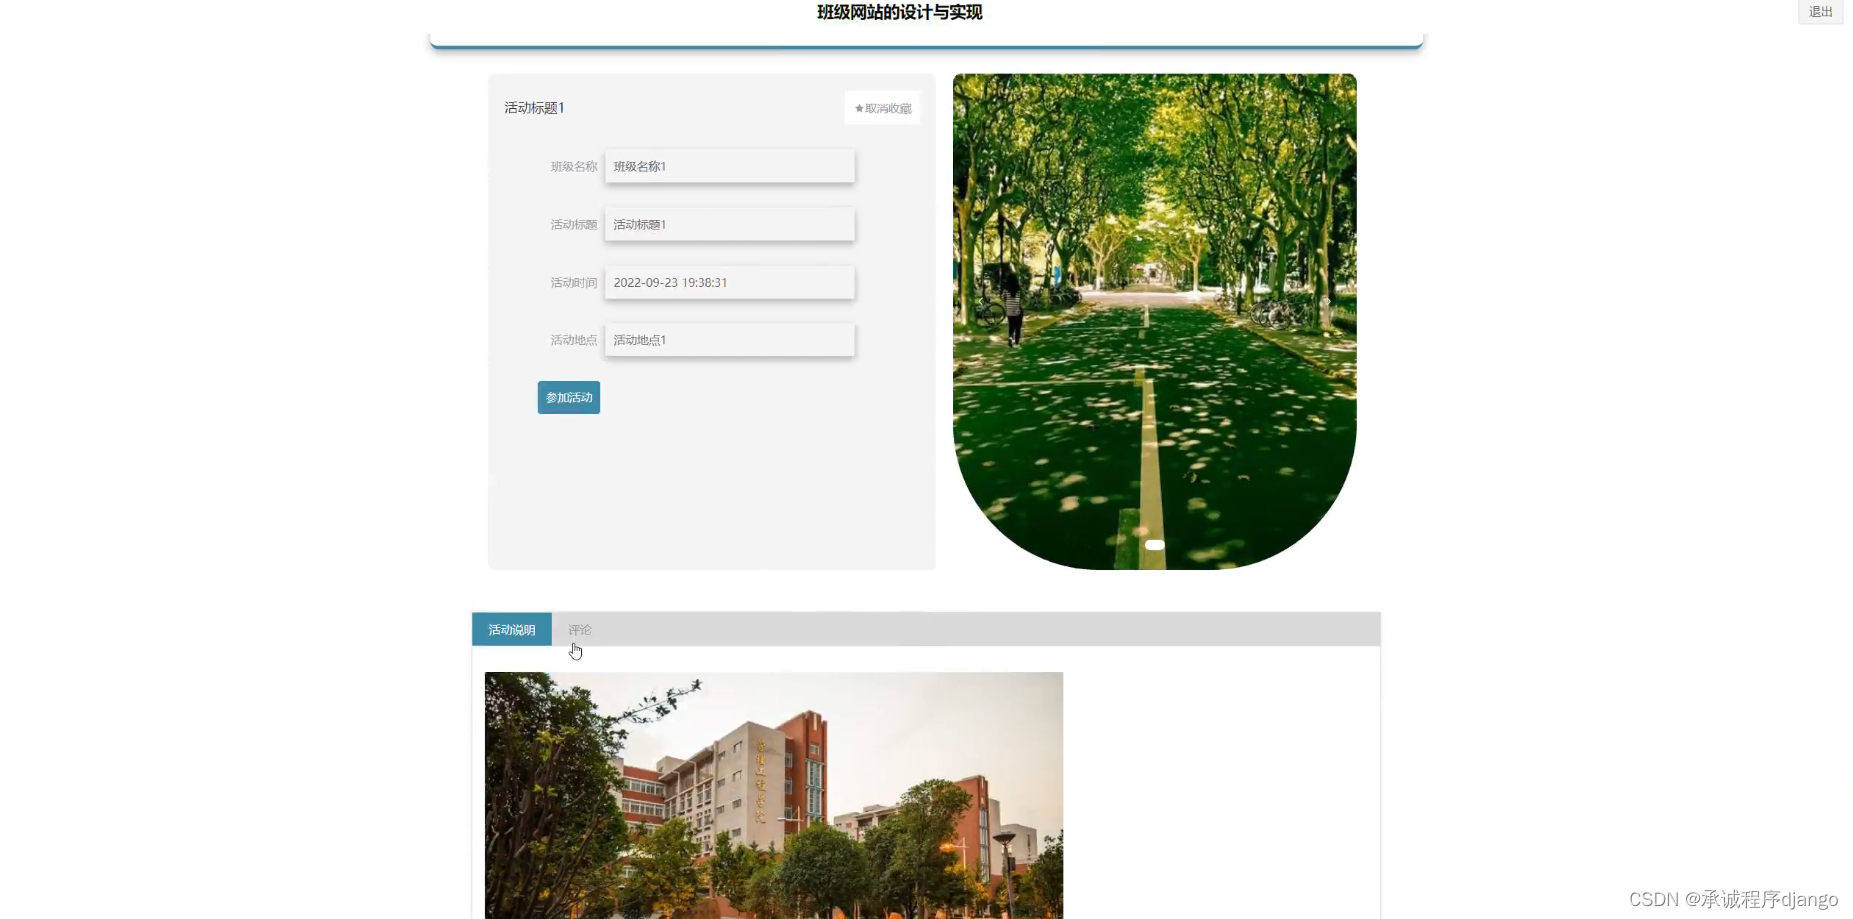
Task: Select the 活动说明 tab
Action: click(512, 630)
